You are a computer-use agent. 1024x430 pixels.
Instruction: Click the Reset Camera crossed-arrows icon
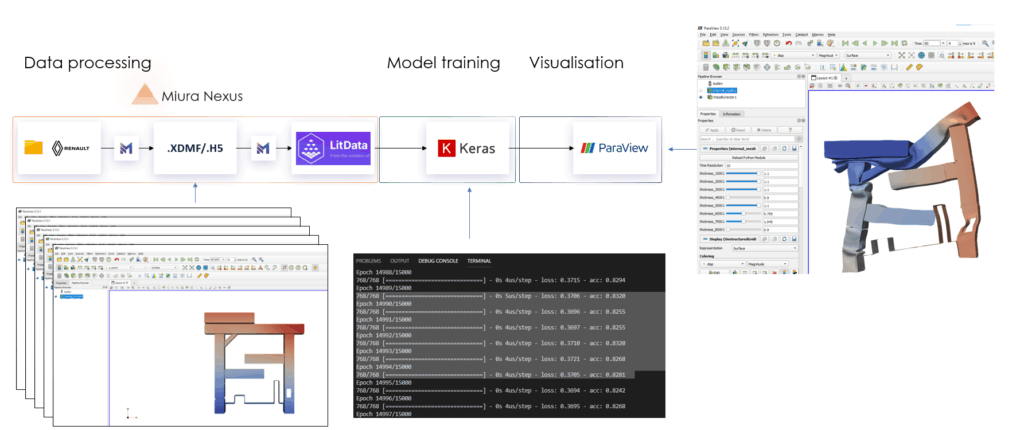click(x=902, y=56)
